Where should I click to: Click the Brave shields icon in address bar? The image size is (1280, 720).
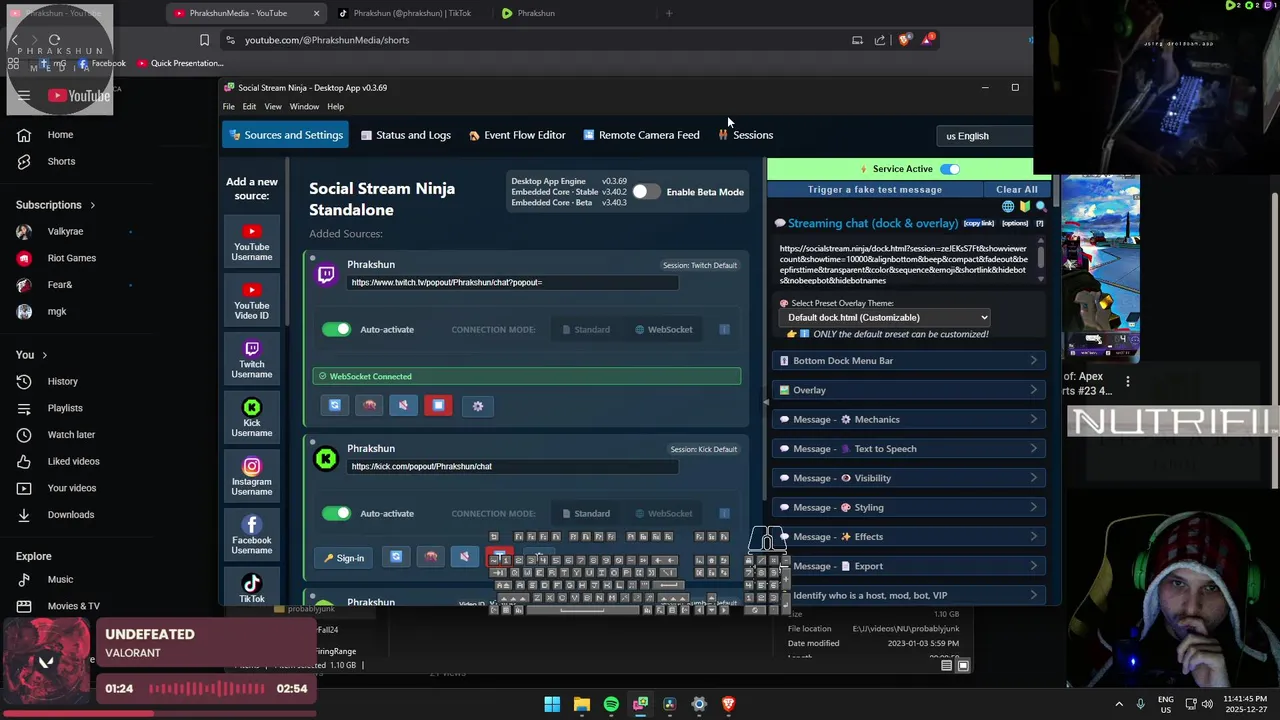click(x=905, y=40)
